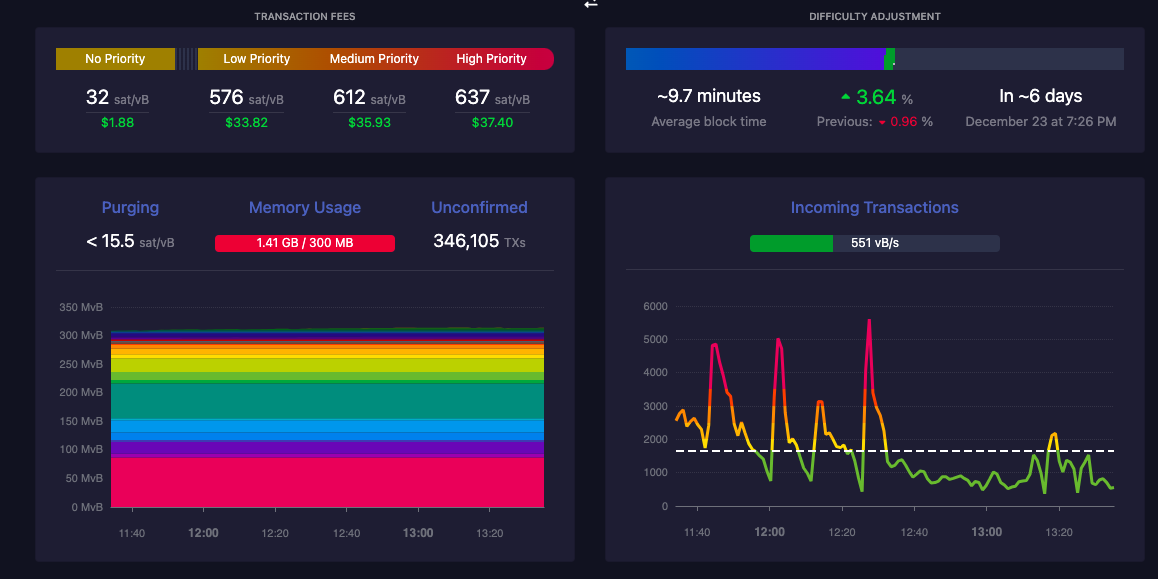This screenshot has height=579, width=1158.
Task: Click the blue difficulty adjustment progress bar
Action: tap(756, 59)
